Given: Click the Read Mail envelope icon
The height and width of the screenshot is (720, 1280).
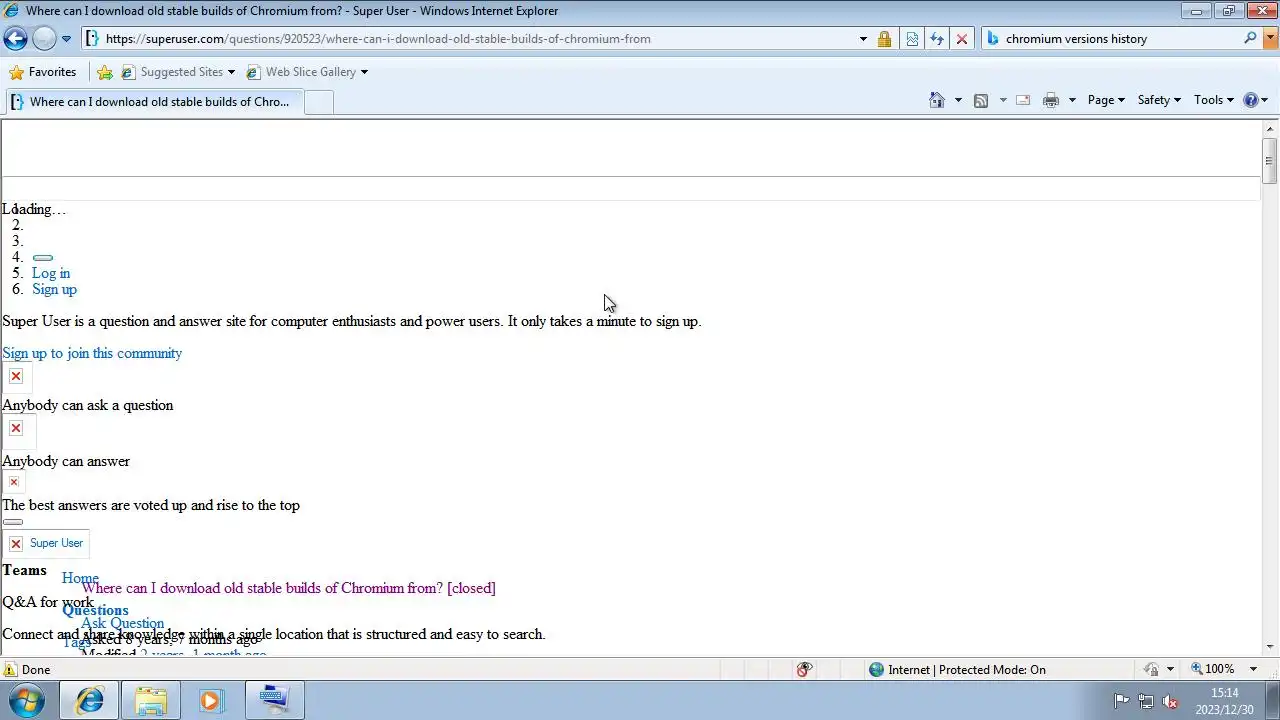Looking at the screenshot, I should (x=1023, y=100).
